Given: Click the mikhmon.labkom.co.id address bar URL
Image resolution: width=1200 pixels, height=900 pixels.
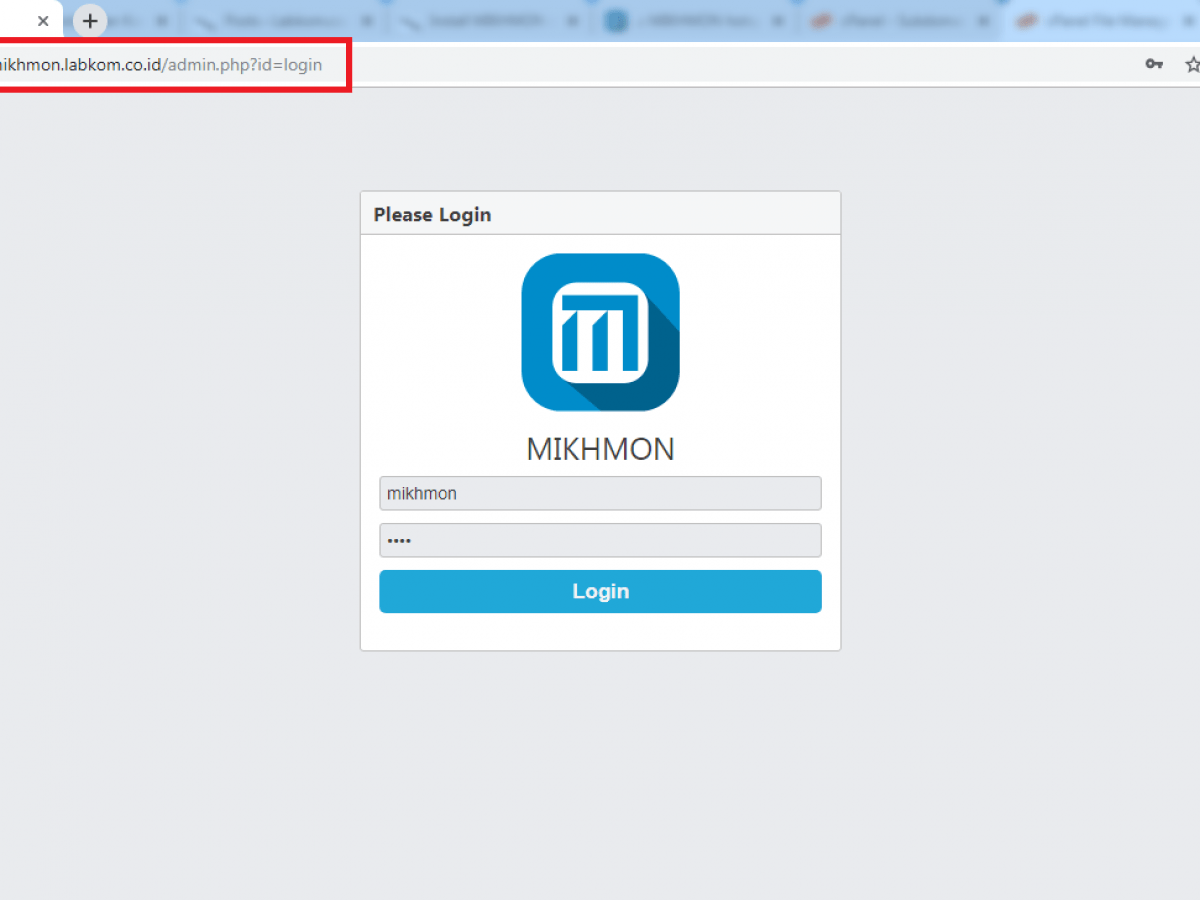Looking at the screenshot, I should 160,65.
